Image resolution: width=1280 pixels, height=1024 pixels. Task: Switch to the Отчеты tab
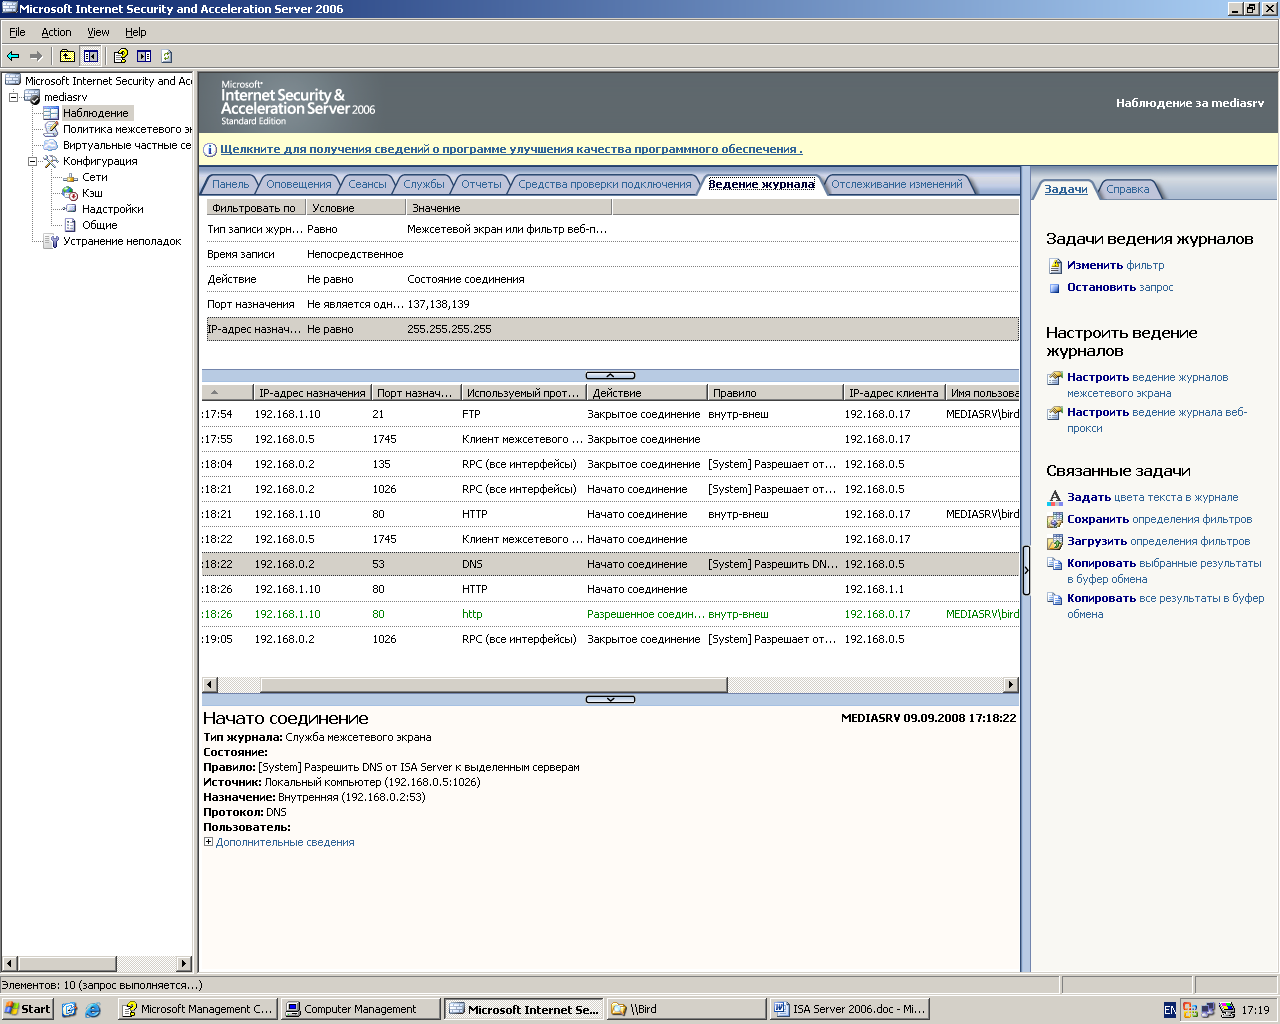click(481, 184)
